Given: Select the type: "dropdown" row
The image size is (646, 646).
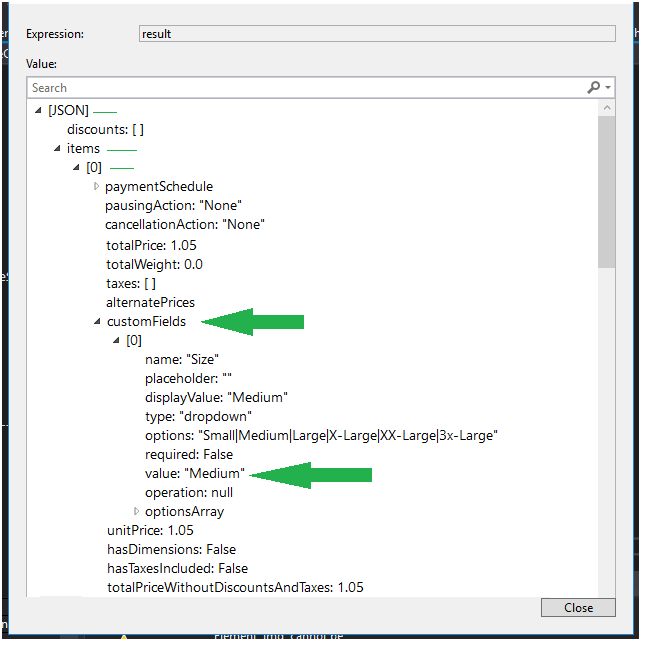Looking at the screenshot, I should pyautogui.click(x=198, y=416).
